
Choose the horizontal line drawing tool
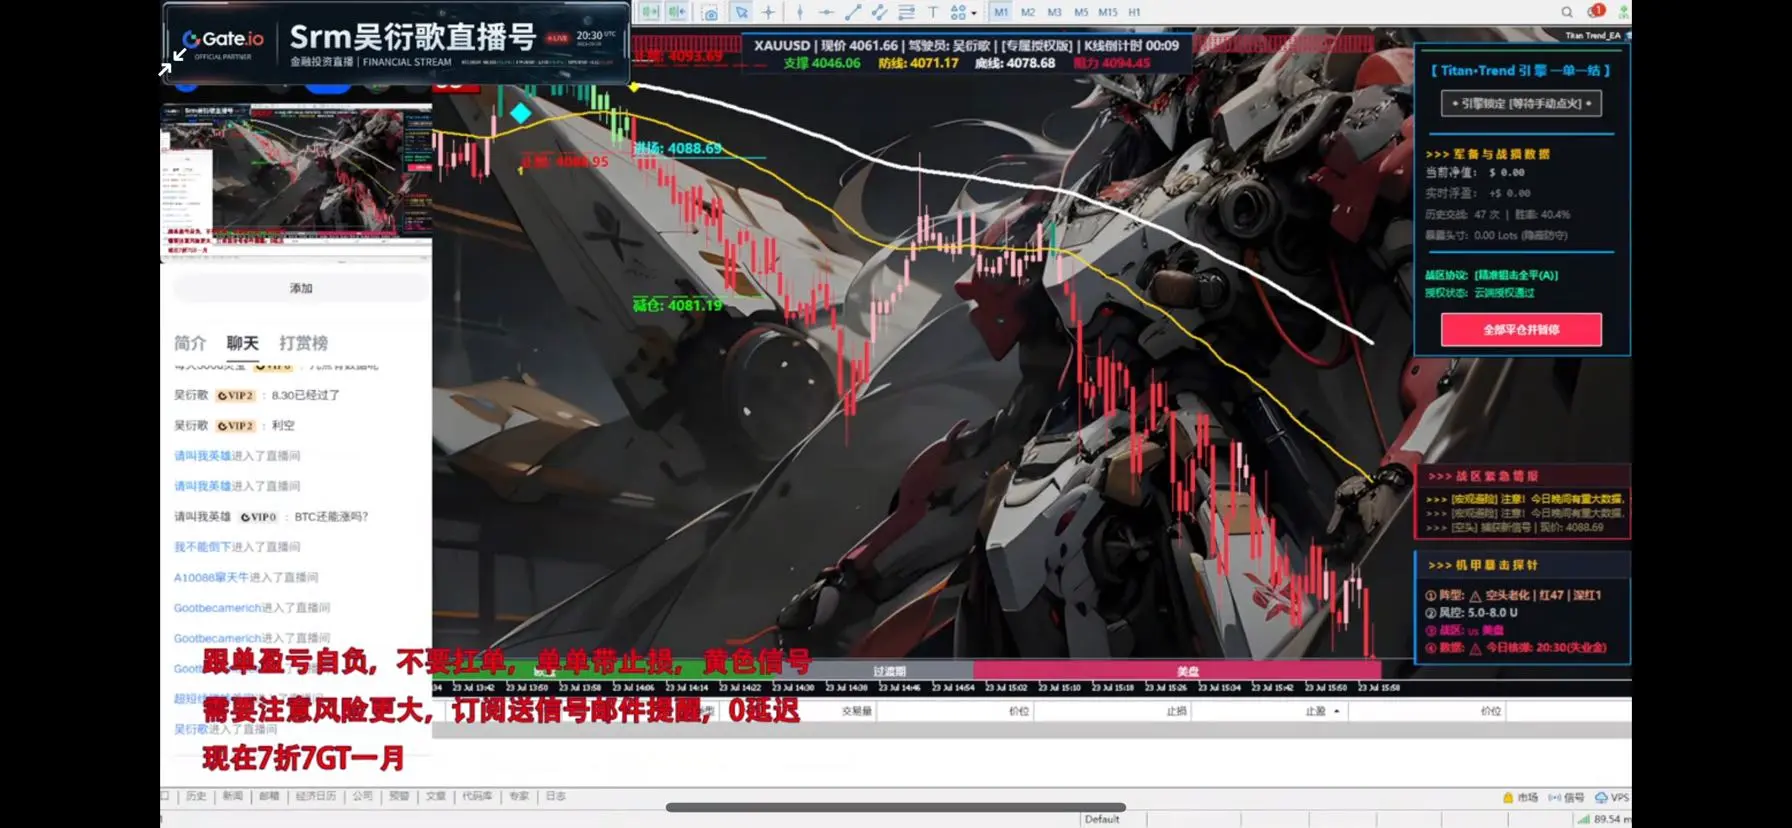[826, 12]
